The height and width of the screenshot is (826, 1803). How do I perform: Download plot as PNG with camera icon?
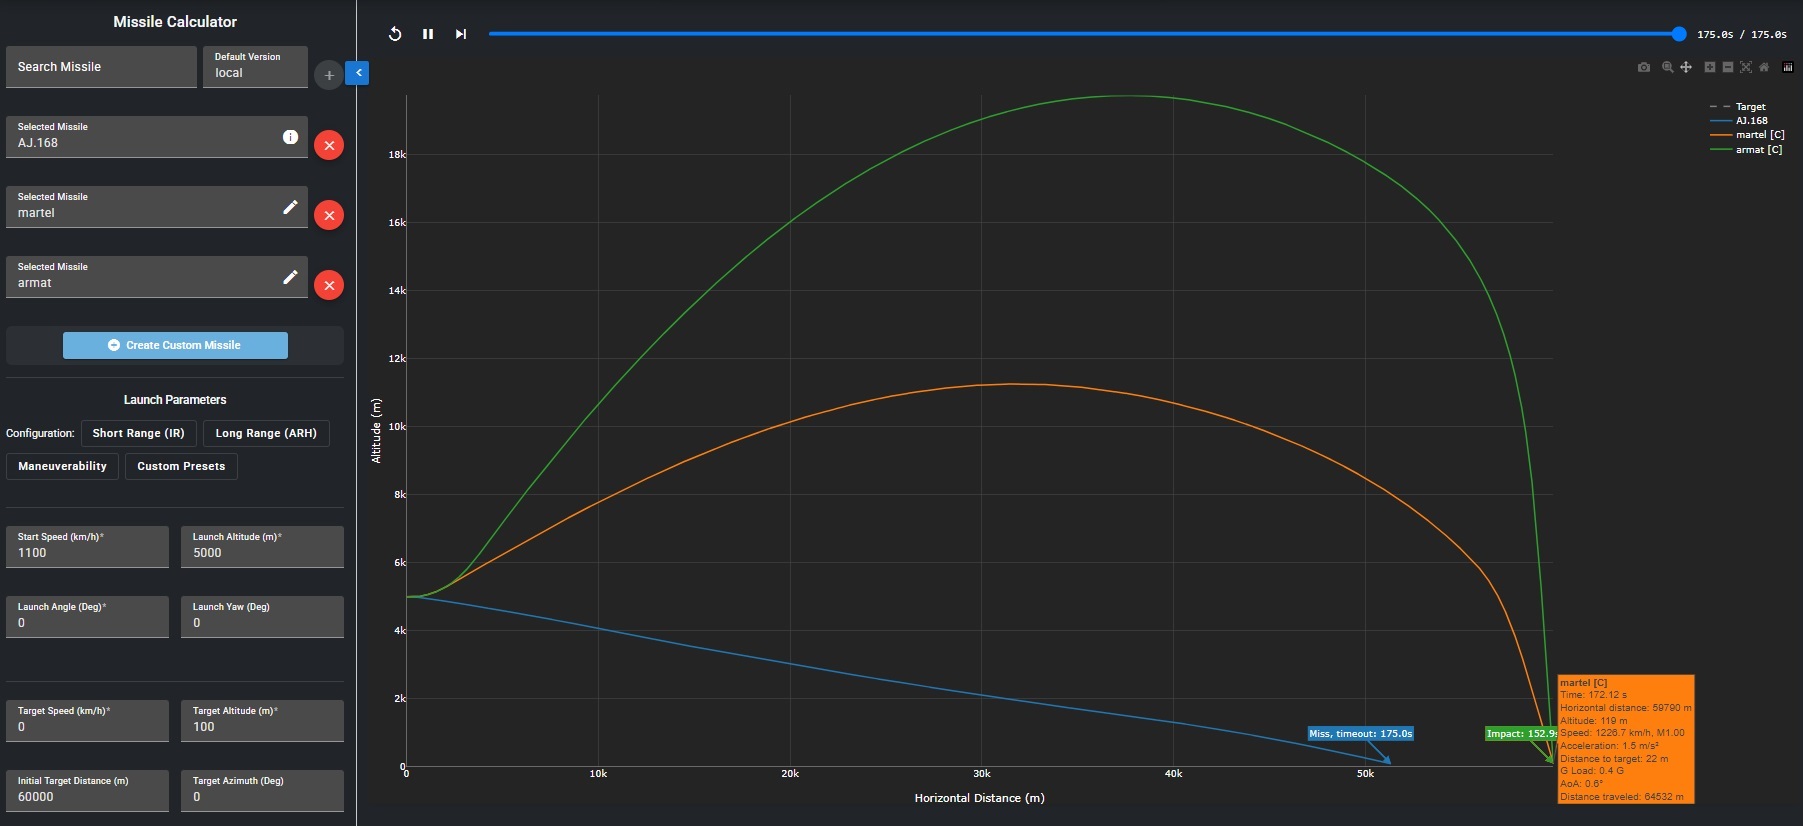1643,67
